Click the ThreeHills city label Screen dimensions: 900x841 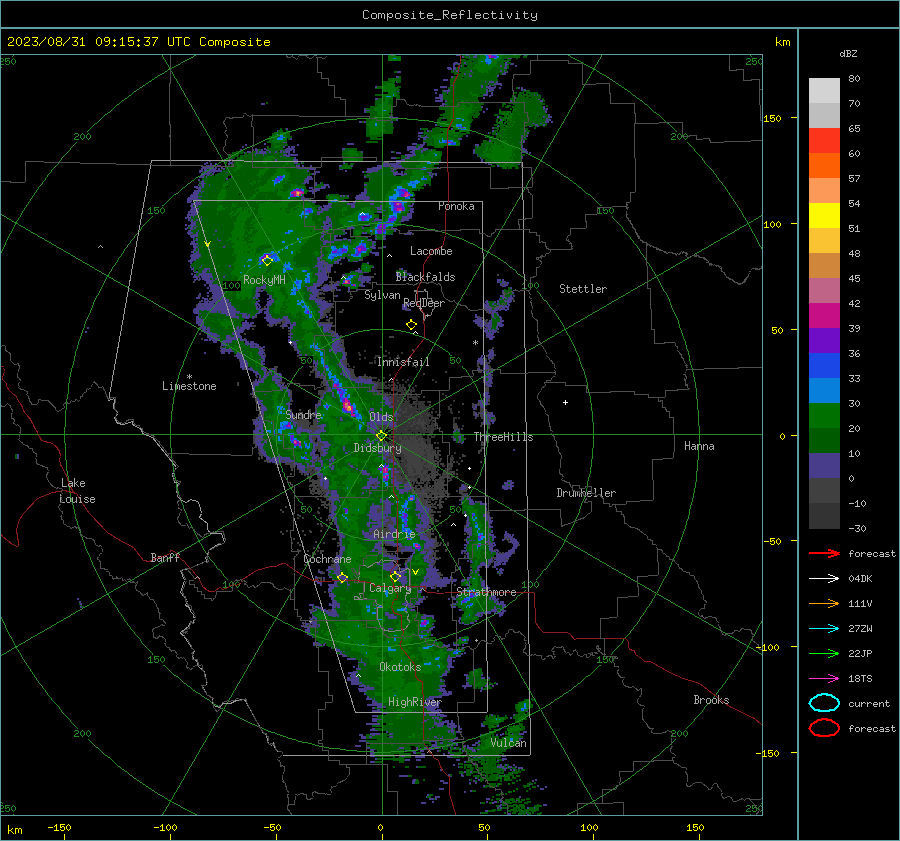(503, 437)
